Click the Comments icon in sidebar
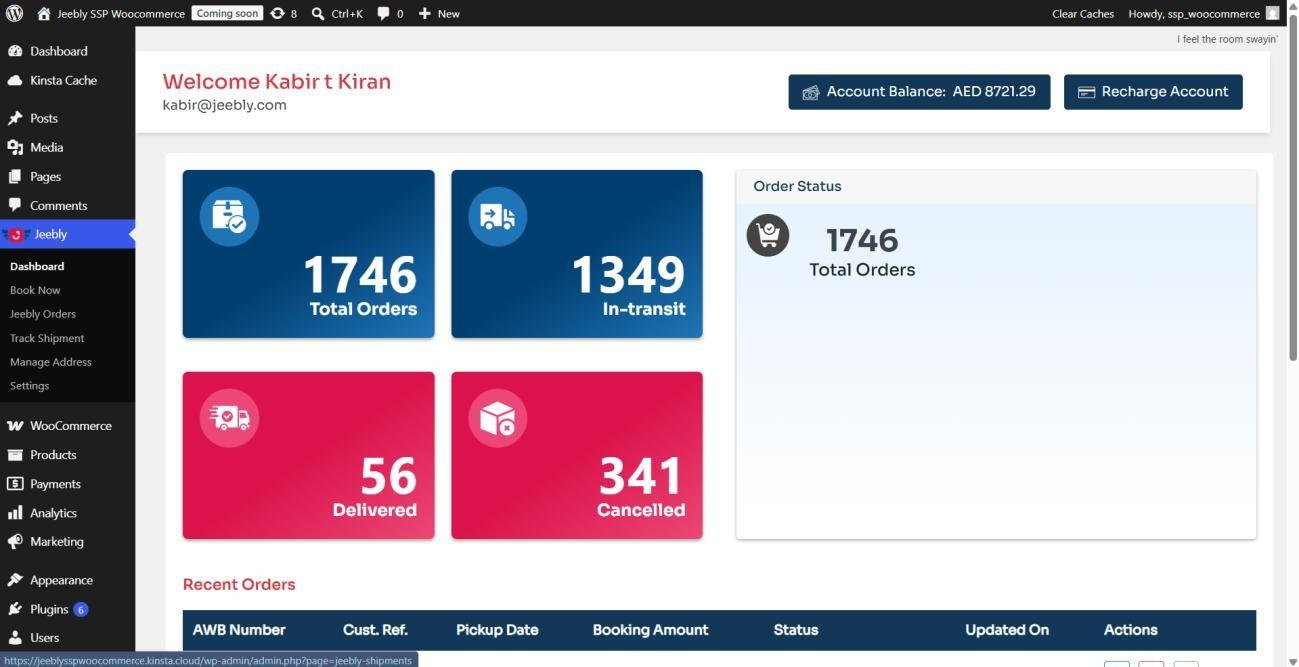Image resolution: width=1299 pixels, height=667 pixels. pos(15,205)
